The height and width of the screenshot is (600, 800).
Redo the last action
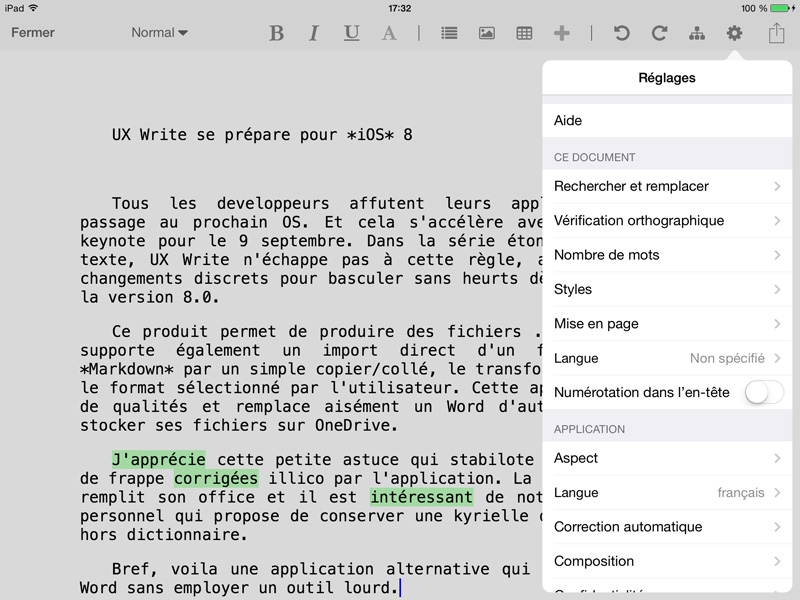pyautogui.click(x=659, y=33)
